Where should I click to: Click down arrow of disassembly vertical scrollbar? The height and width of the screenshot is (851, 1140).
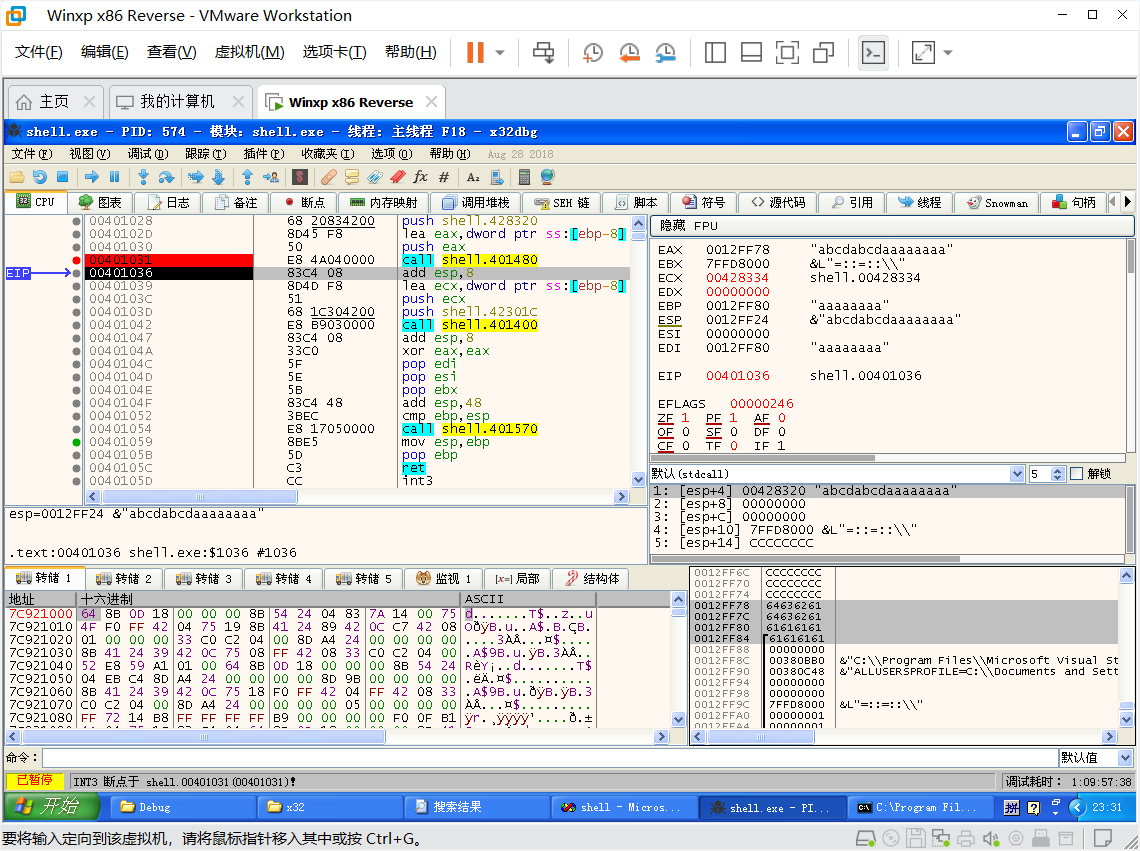click(638, 479)
